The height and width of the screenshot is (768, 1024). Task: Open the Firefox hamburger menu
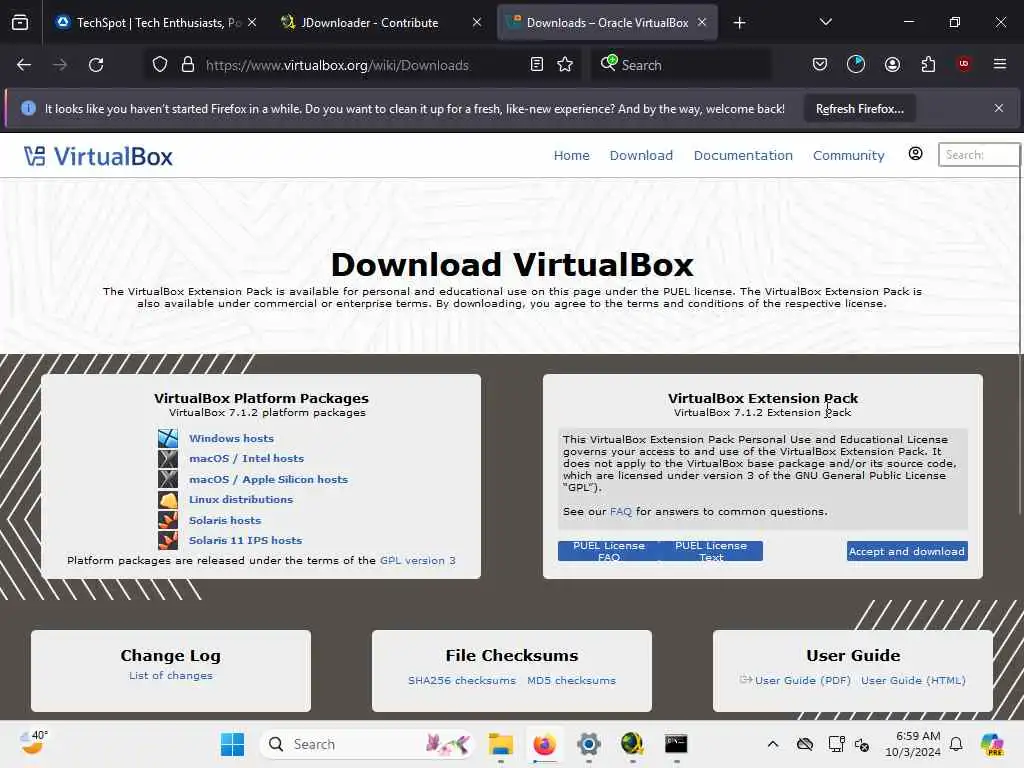point(1000,64)
